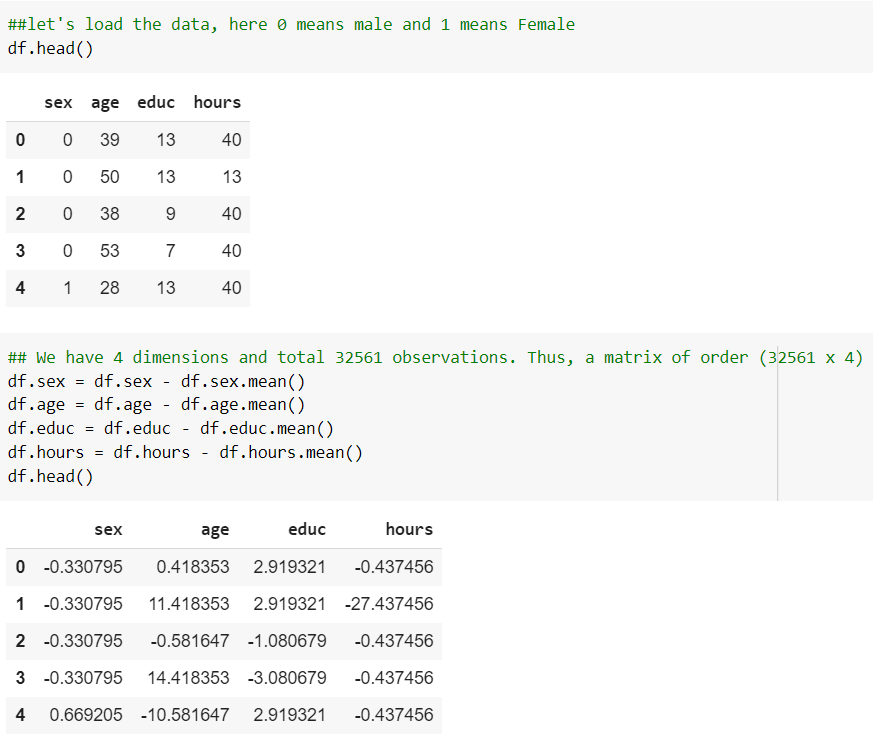Click the hours column header
873x738 pixels.
click(217, 102)
